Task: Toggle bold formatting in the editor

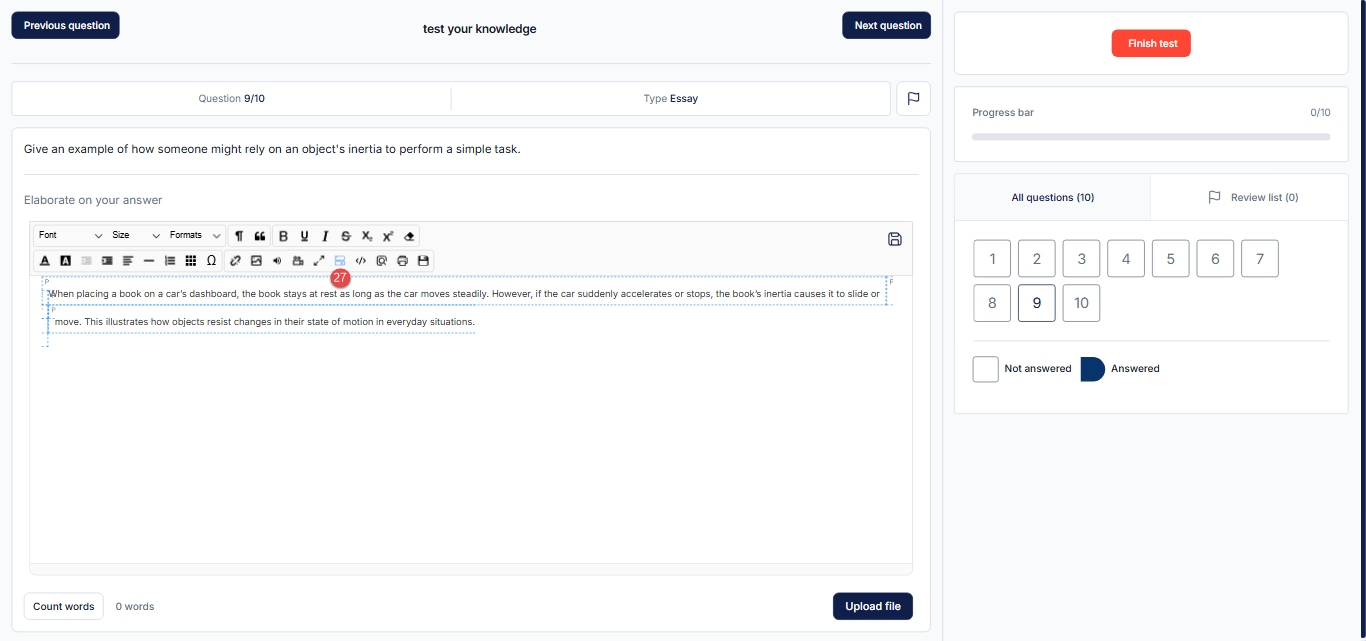Action: point(283,236)
